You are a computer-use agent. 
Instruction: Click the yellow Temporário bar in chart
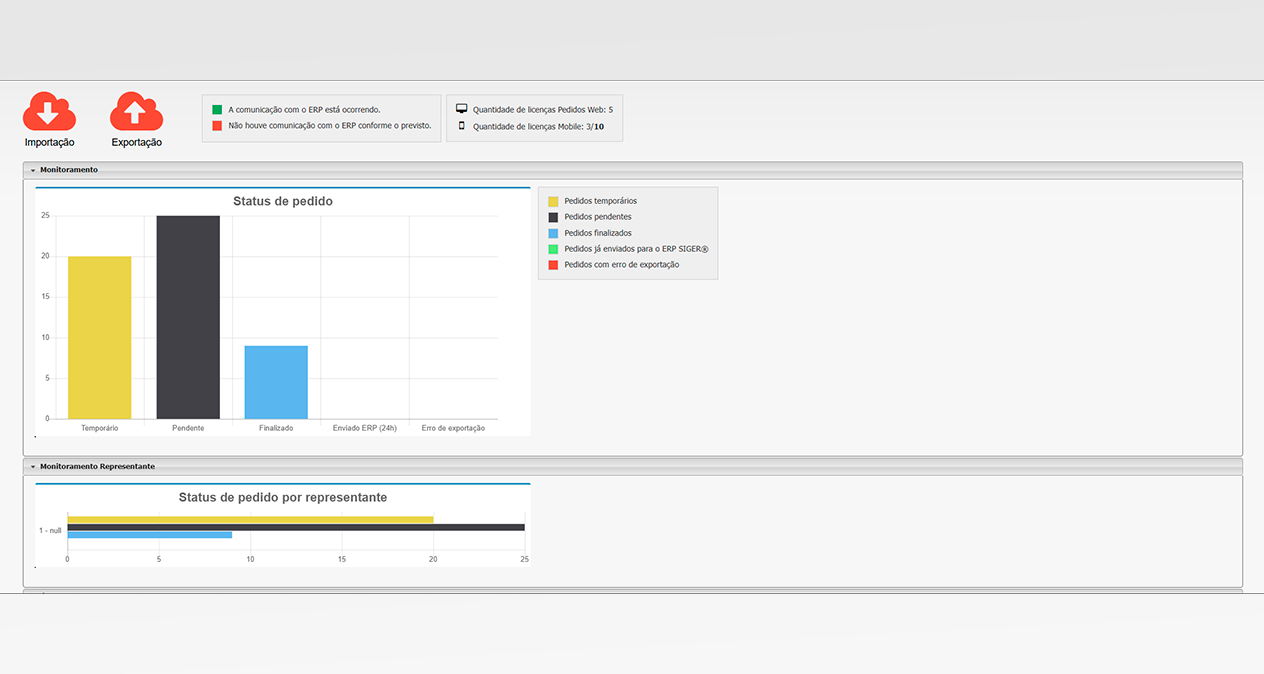tap(99, 337)
